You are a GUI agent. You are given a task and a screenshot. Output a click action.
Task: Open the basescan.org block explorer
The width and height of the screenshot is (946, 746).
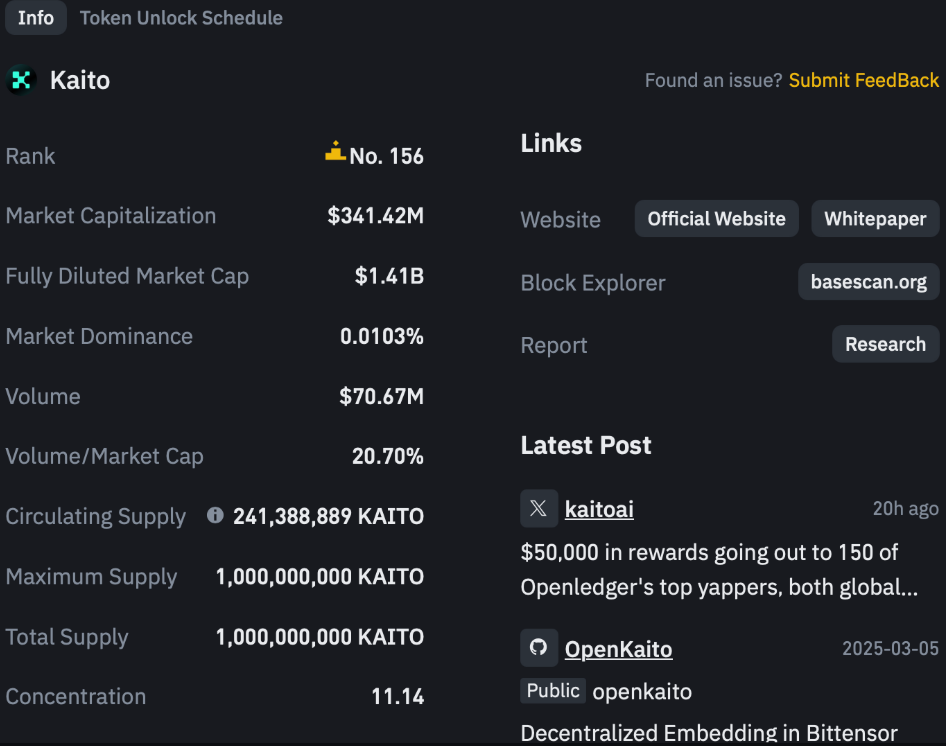(x=868, y=282)
